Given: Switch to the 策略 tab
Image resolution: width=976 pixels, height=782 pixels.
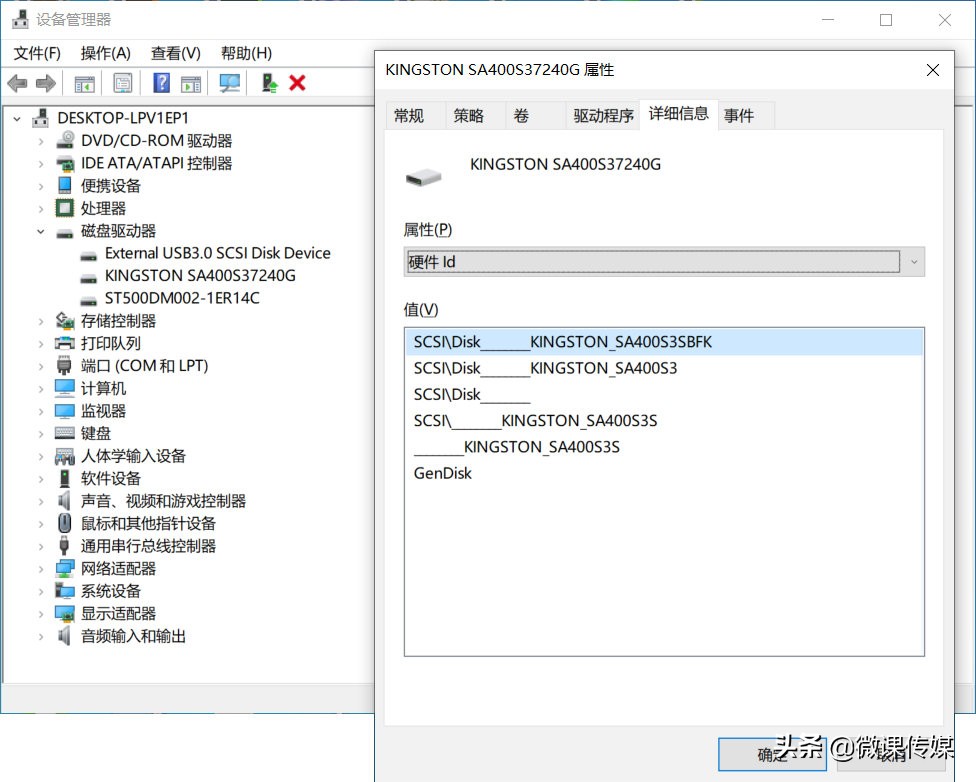Looking at the screenshot, I should pos(474,116).
